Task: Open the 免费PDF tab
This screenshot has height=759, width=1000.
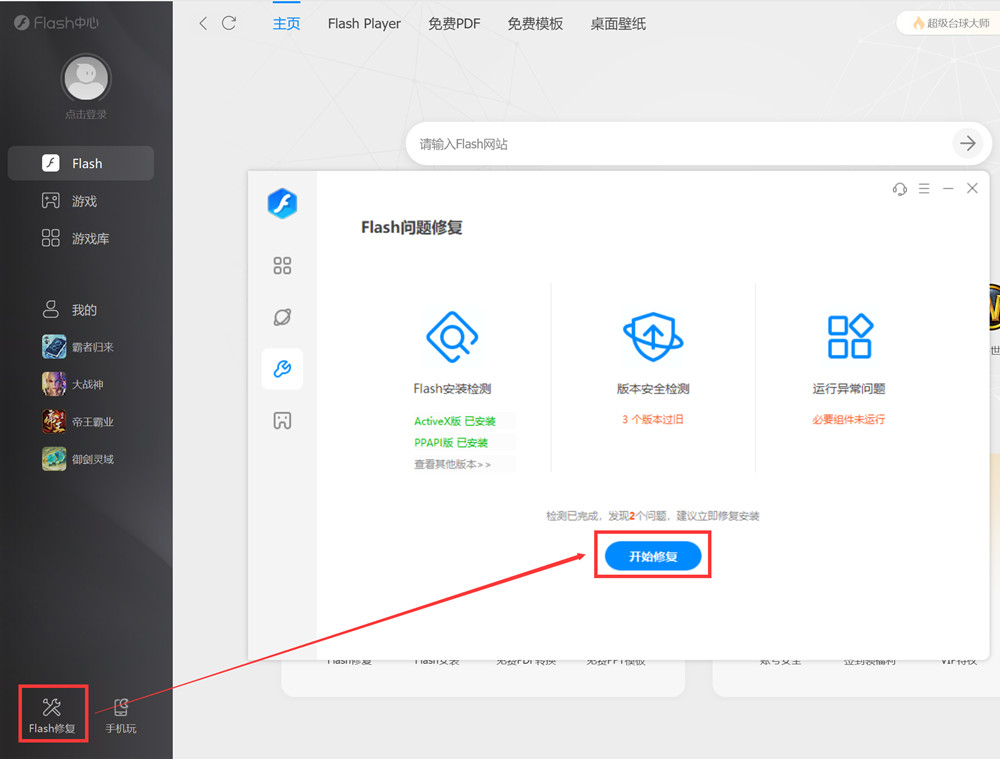Action: click(454, 24)
